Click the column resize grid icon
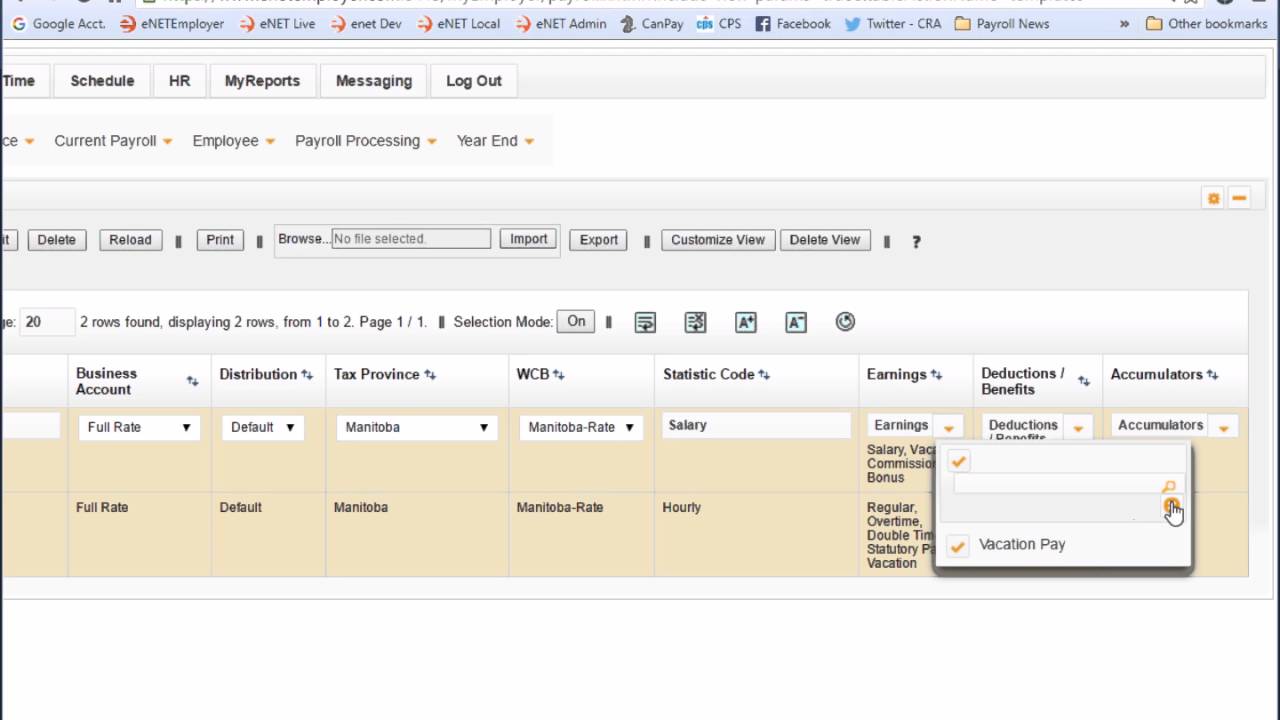This screenshot has height=720, width=1280. [695, 322]
